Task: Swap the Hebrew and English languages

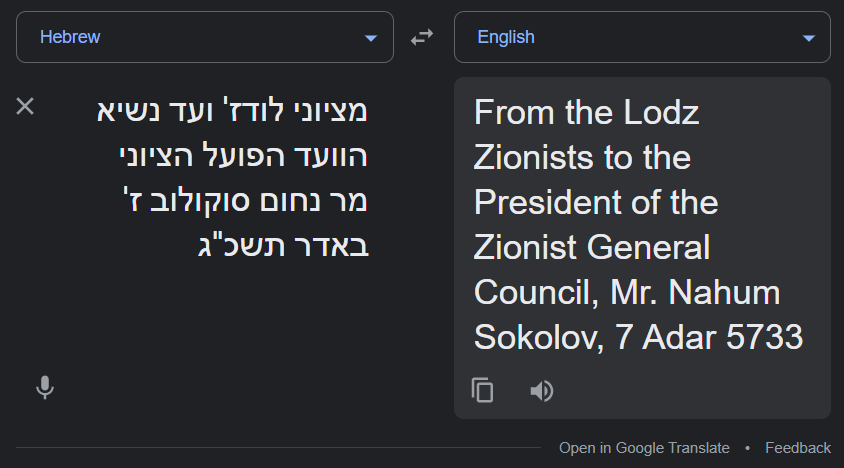Action: click(422, 37)
